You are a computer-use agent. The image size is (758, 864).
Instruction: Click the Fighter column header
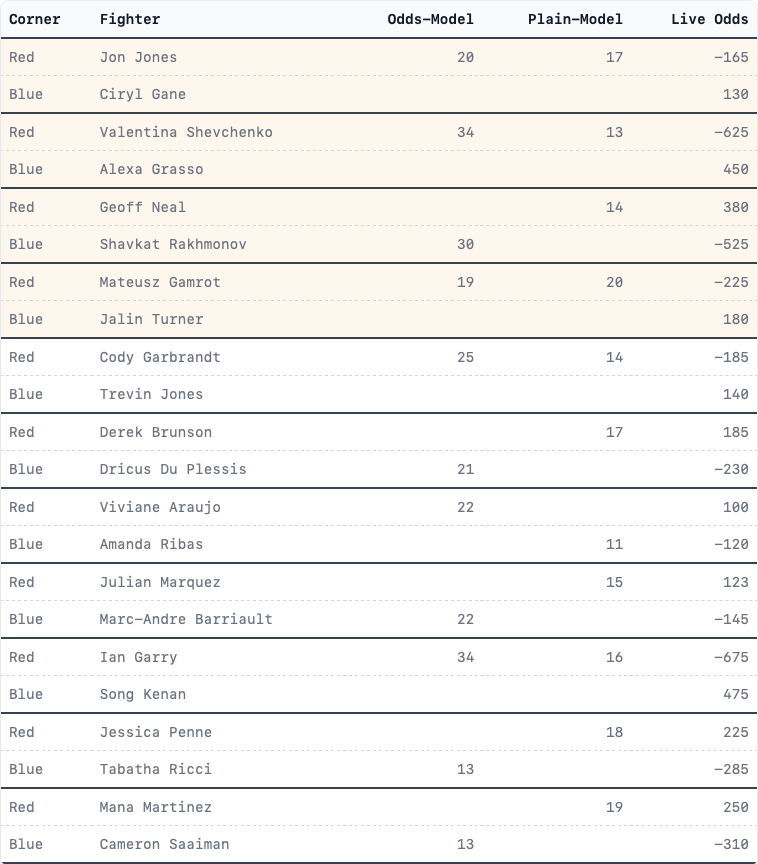[130, 19]
